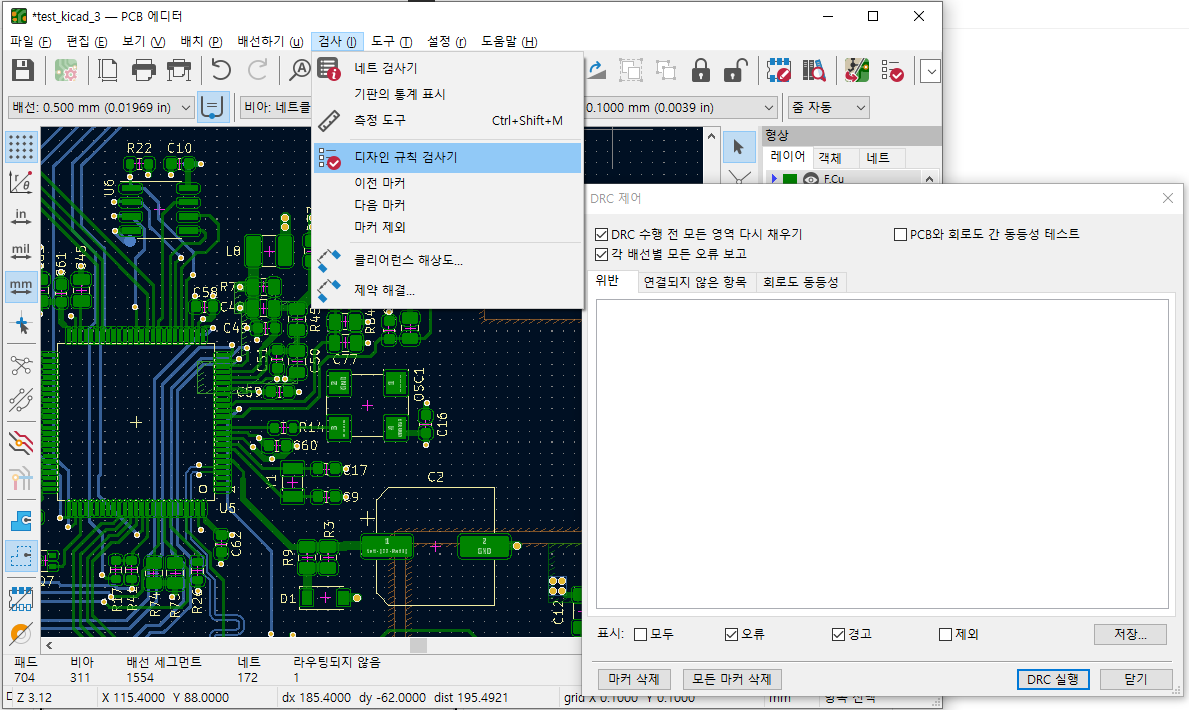Select 기판의 통계 표시 menu entry
Screen dimensions: 1189x710
447,94
